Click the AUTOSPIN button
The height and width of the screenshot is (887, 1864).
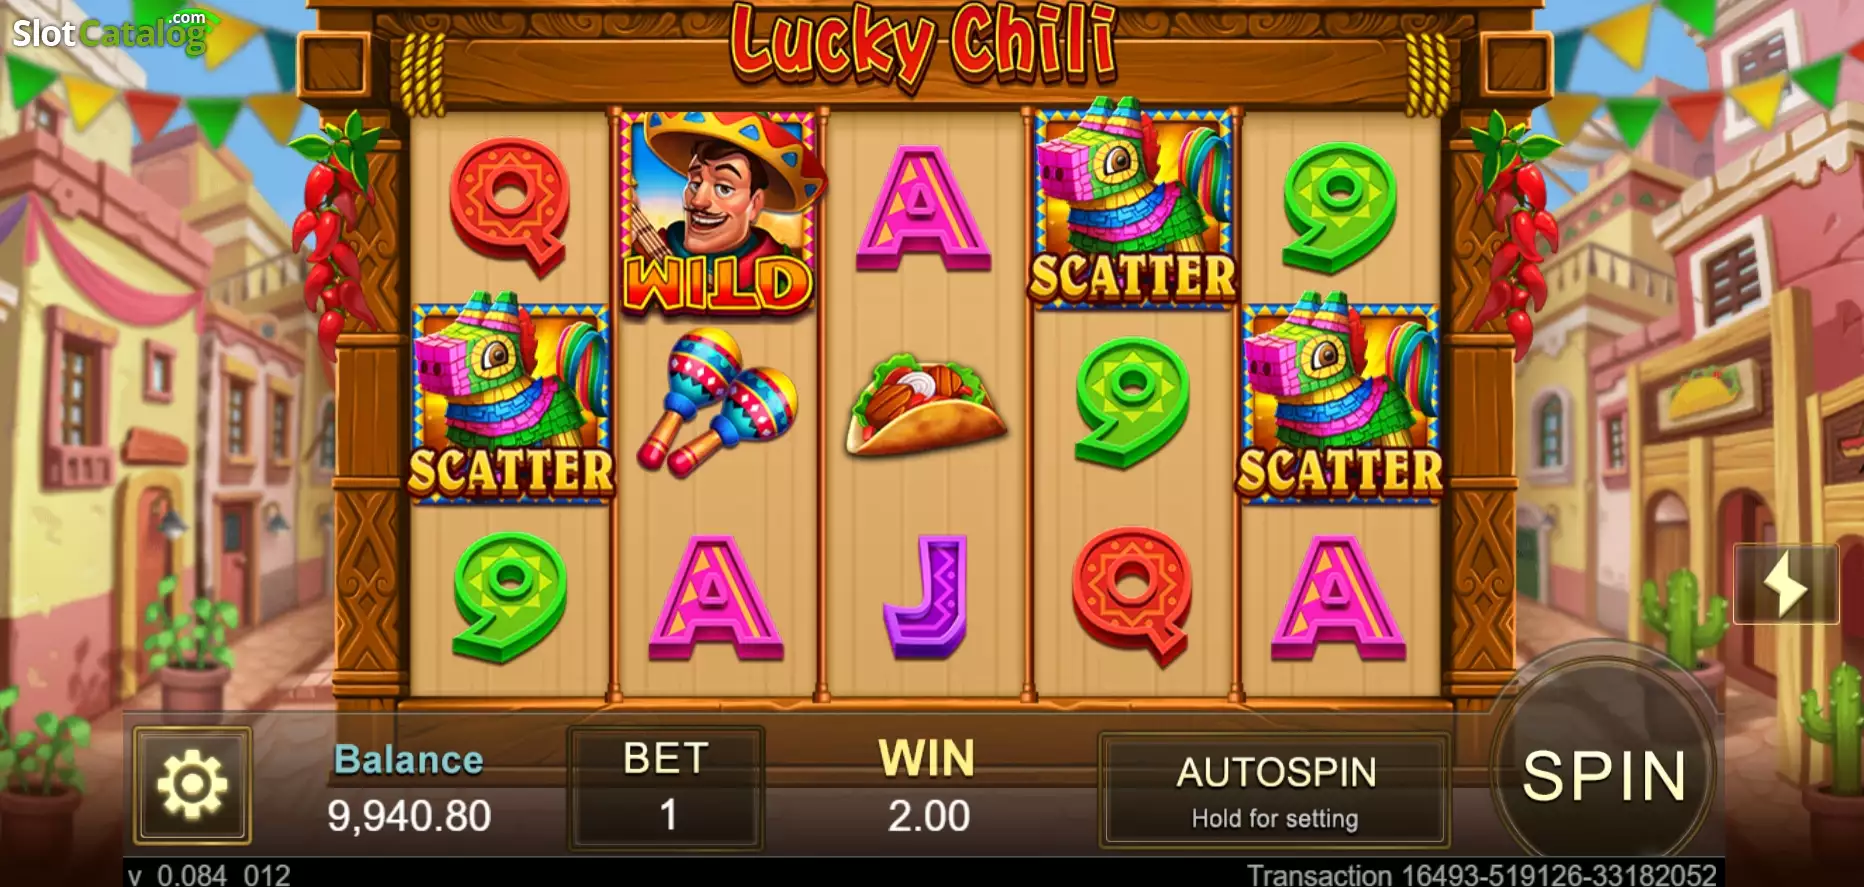[x=1275, y=791]
